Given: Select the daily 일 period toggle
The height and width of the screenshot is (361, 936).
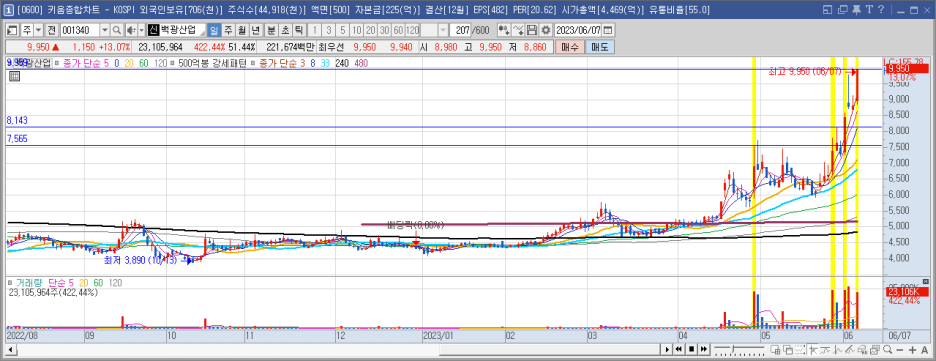Looking at the screenshot, I should (214, 30).
